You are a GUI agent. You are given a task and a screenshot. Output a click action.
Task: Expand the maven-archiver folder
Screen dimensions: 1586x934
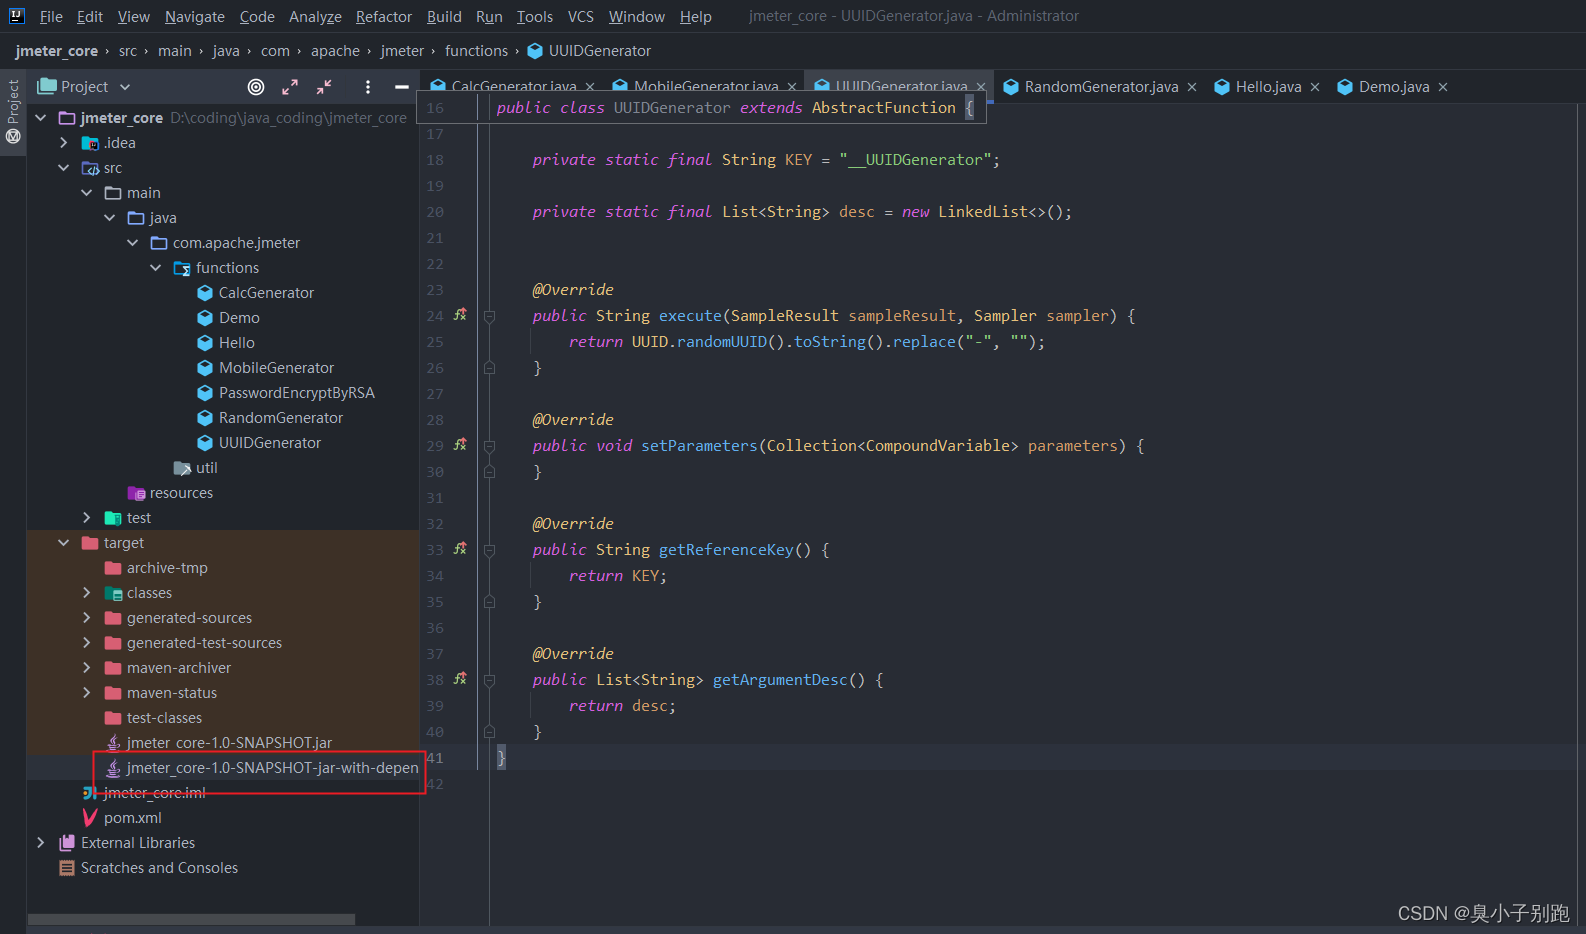coord(87,668)
